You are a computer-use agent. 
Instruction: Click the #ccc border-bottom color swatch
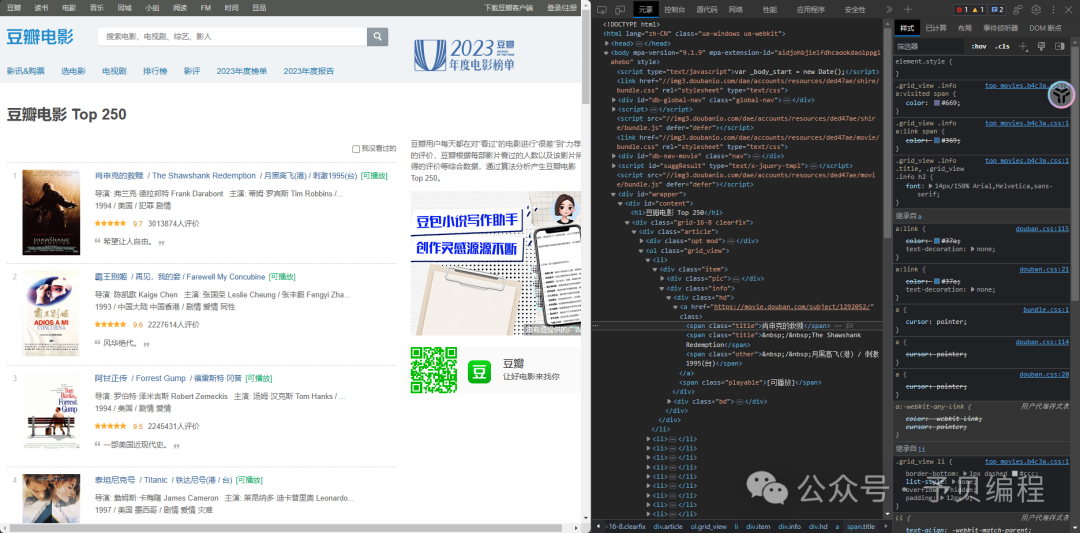tap(1015, 474)
